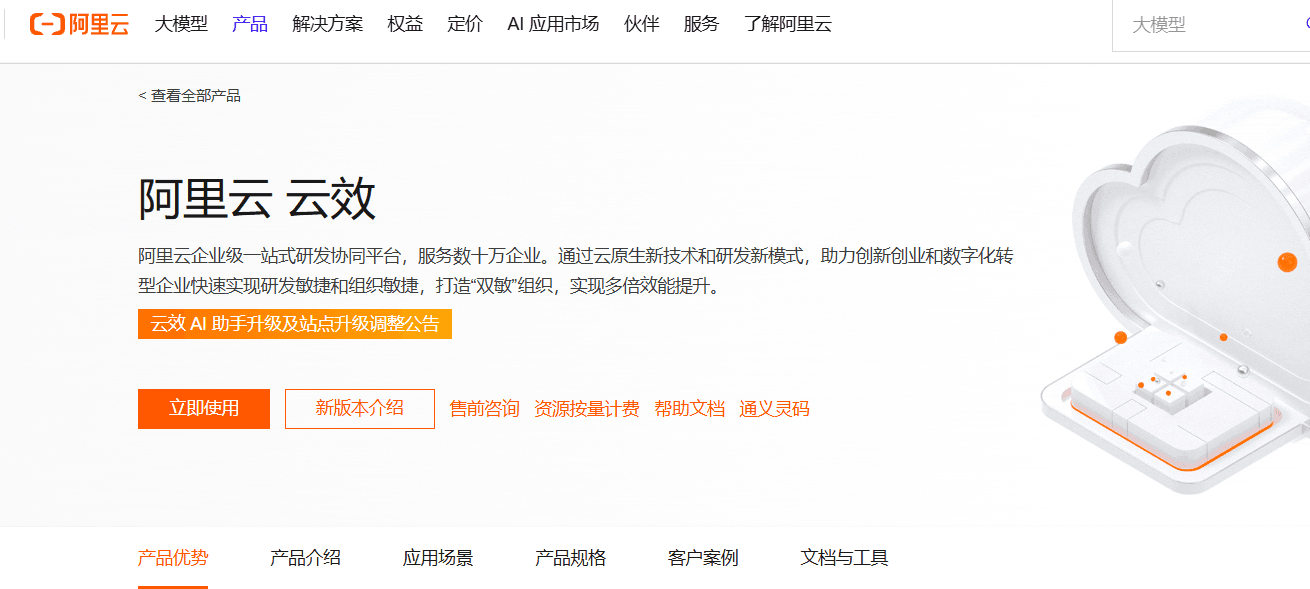Click the 新版本介绍 button
Viewport: 1310px width, 589px height.
click(x=360, y=408)
